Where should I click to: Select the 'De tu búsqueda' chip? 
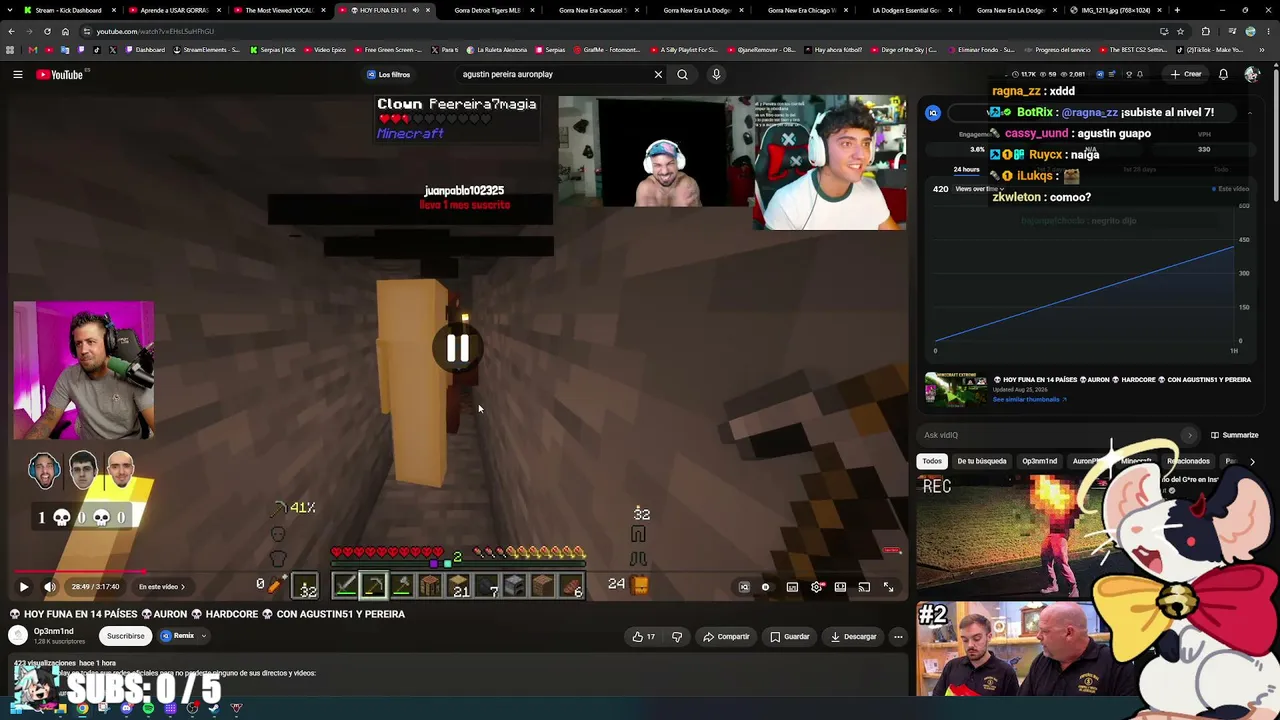982,461
